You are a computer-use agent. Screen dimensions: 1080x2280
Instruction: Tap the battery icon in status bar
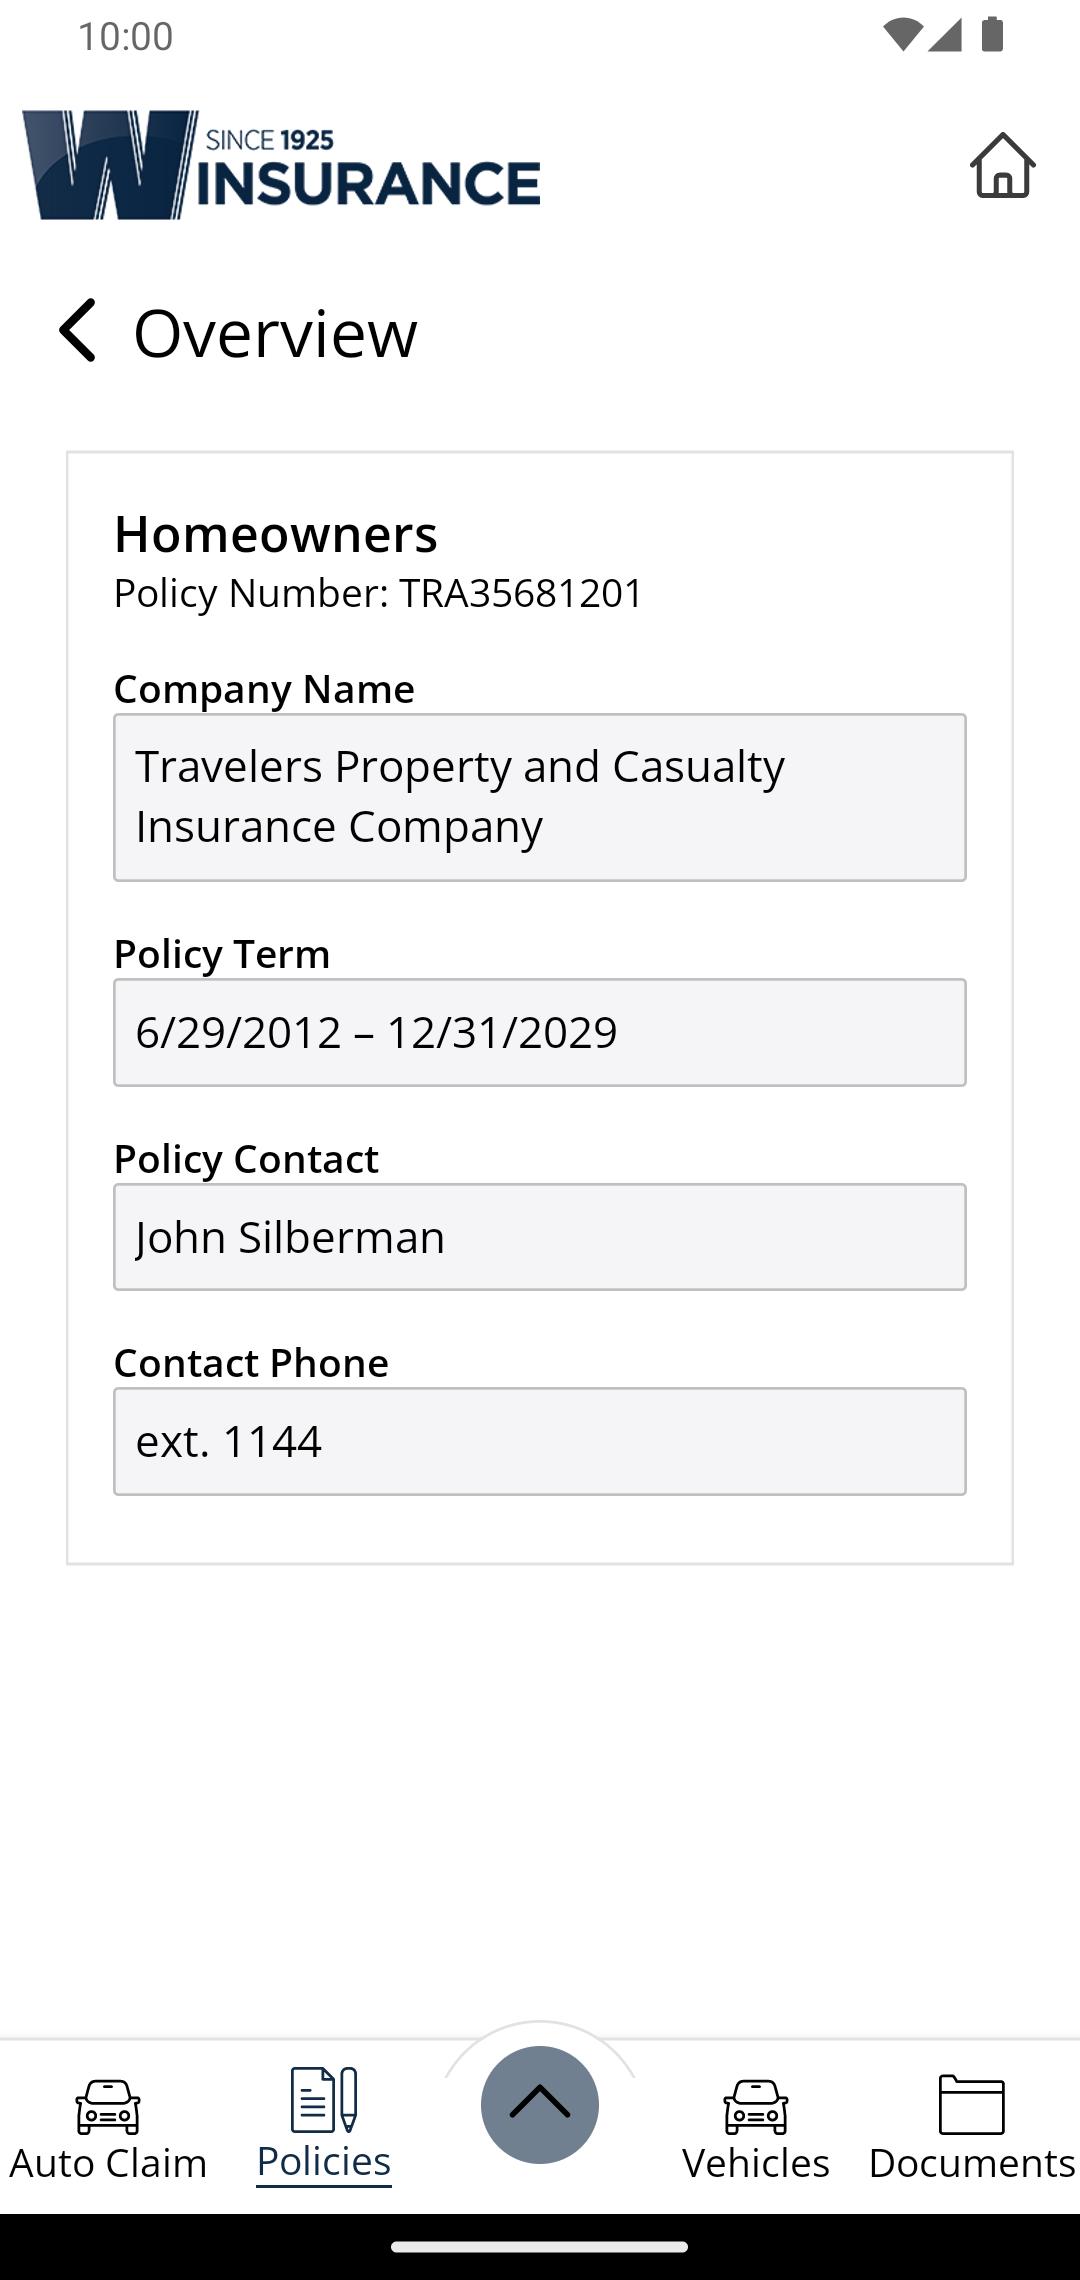(992, 35)
